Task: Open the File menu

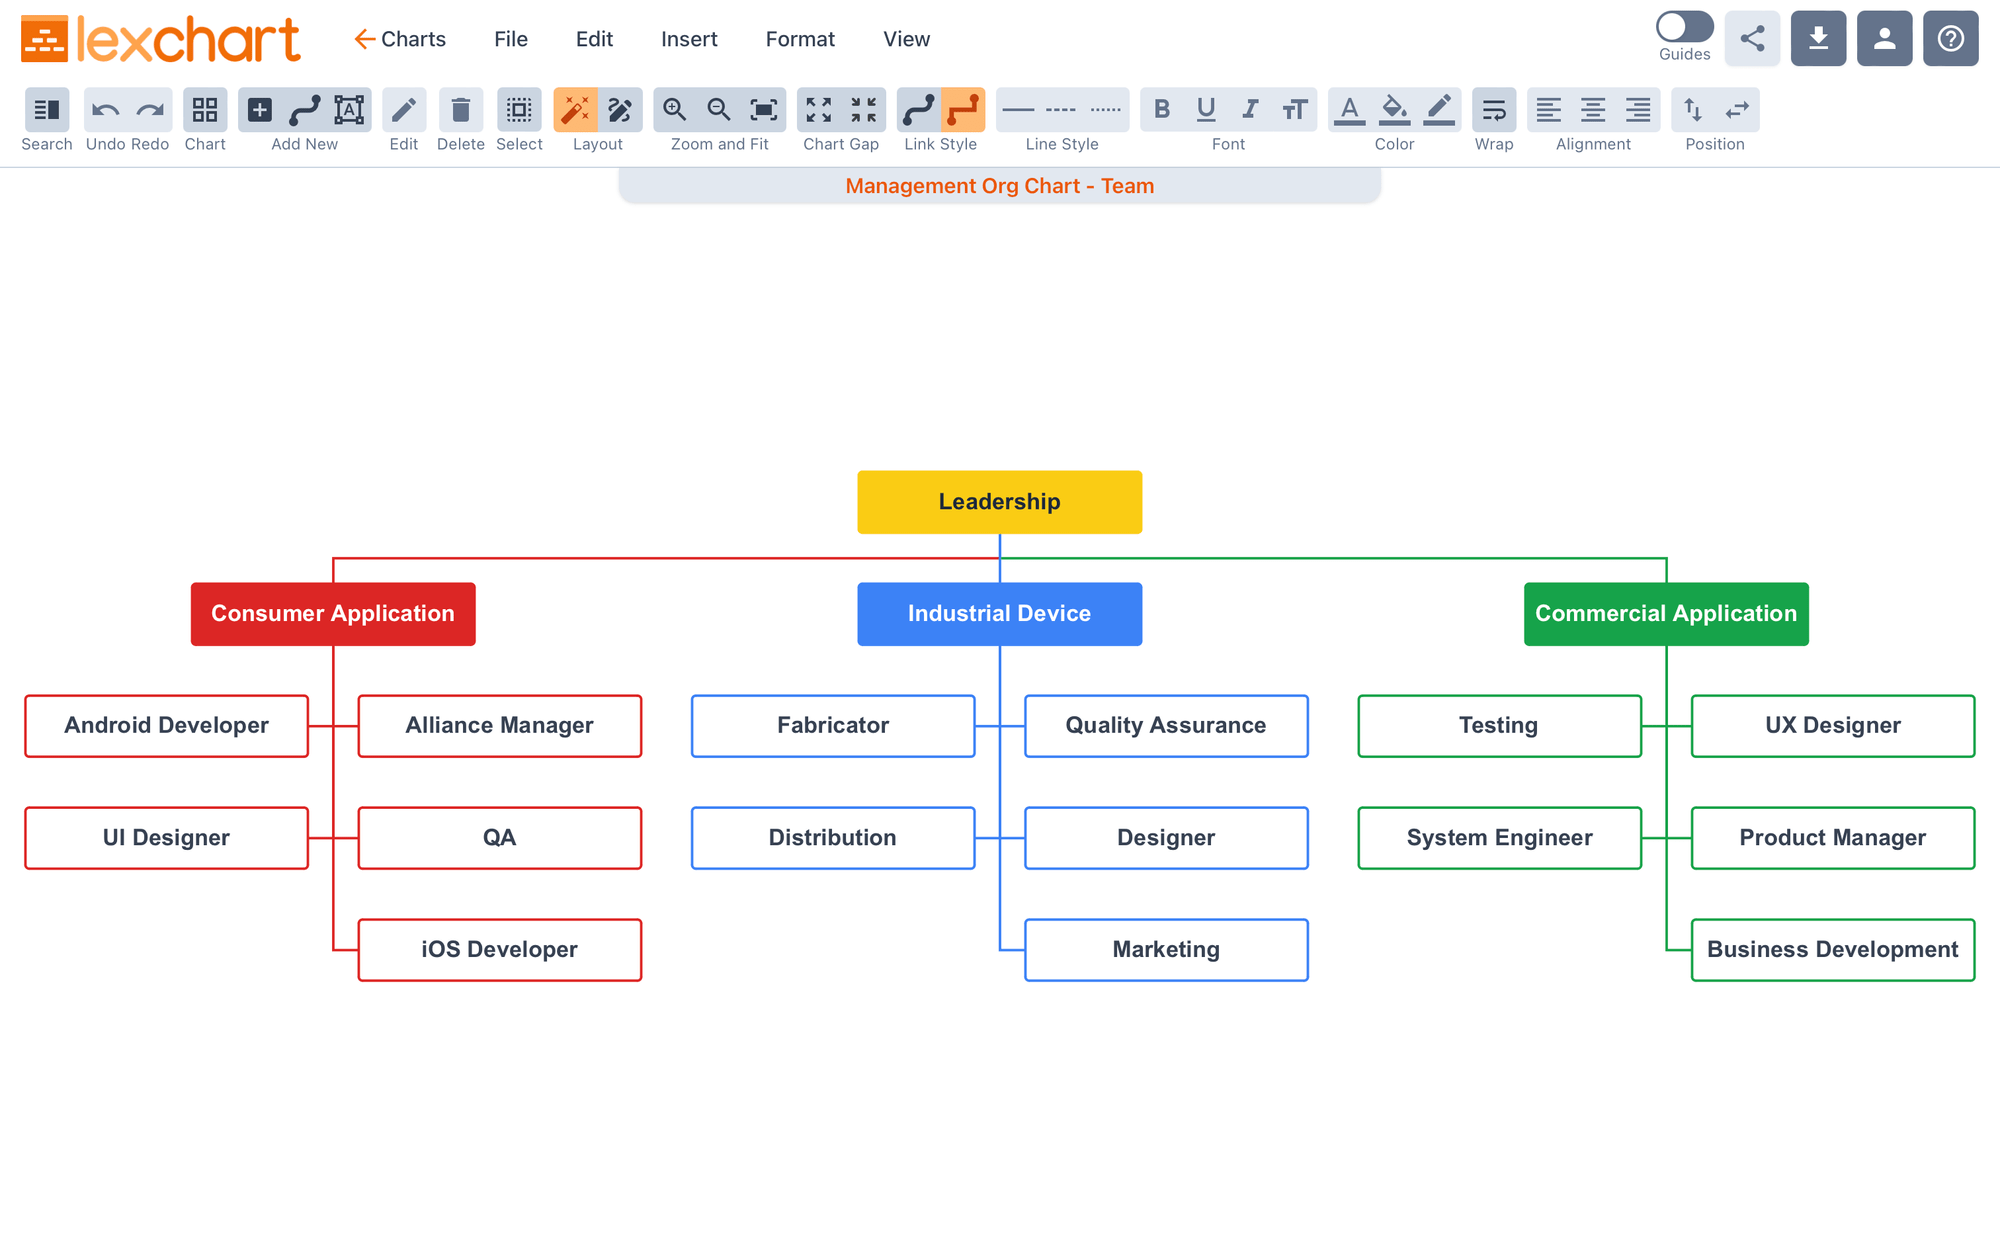Action: click(510, 39)
